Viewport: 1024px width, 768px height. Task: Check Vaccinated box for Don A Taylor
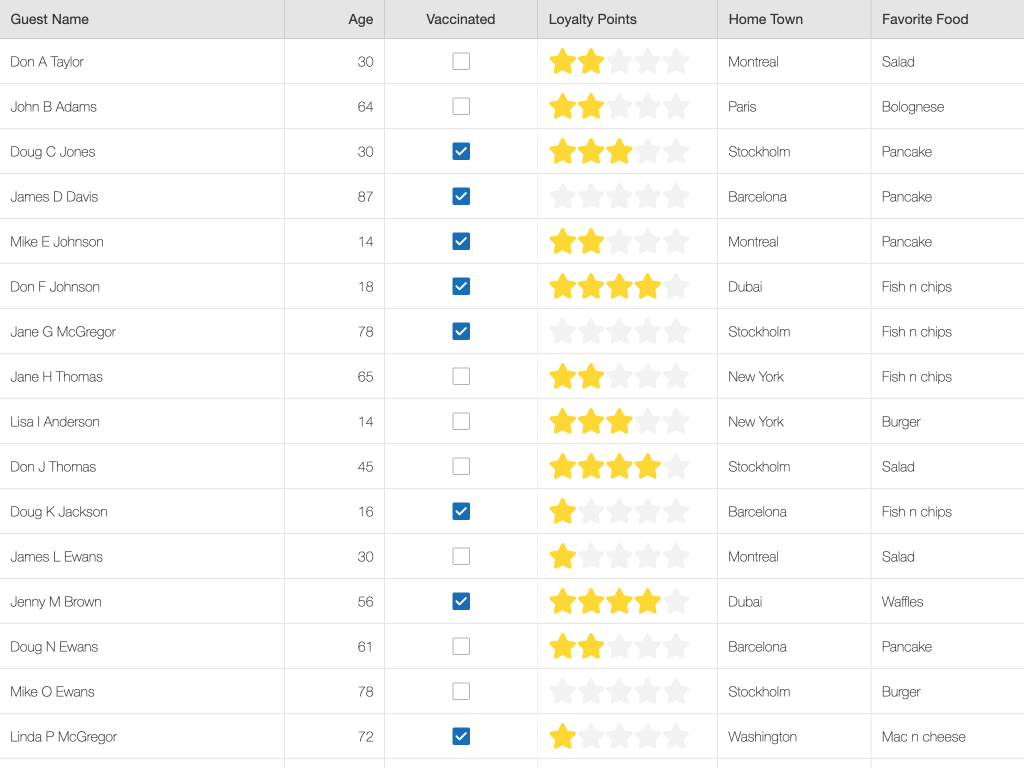pyautogui.click(x=461, y=62)
